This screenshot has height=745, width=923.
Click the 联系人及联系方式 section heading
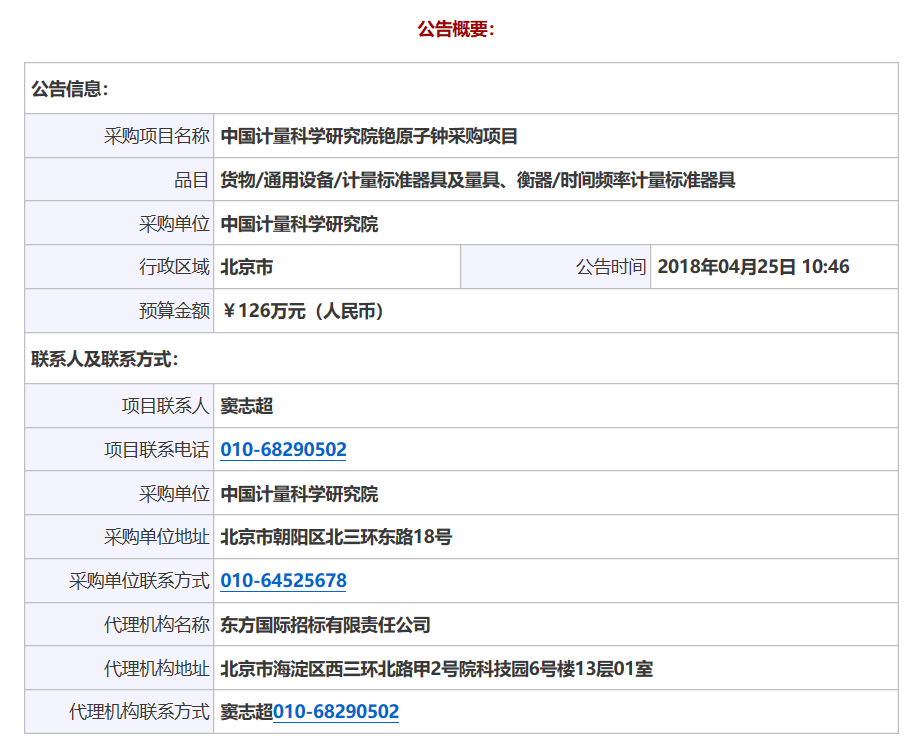[105, 359]
